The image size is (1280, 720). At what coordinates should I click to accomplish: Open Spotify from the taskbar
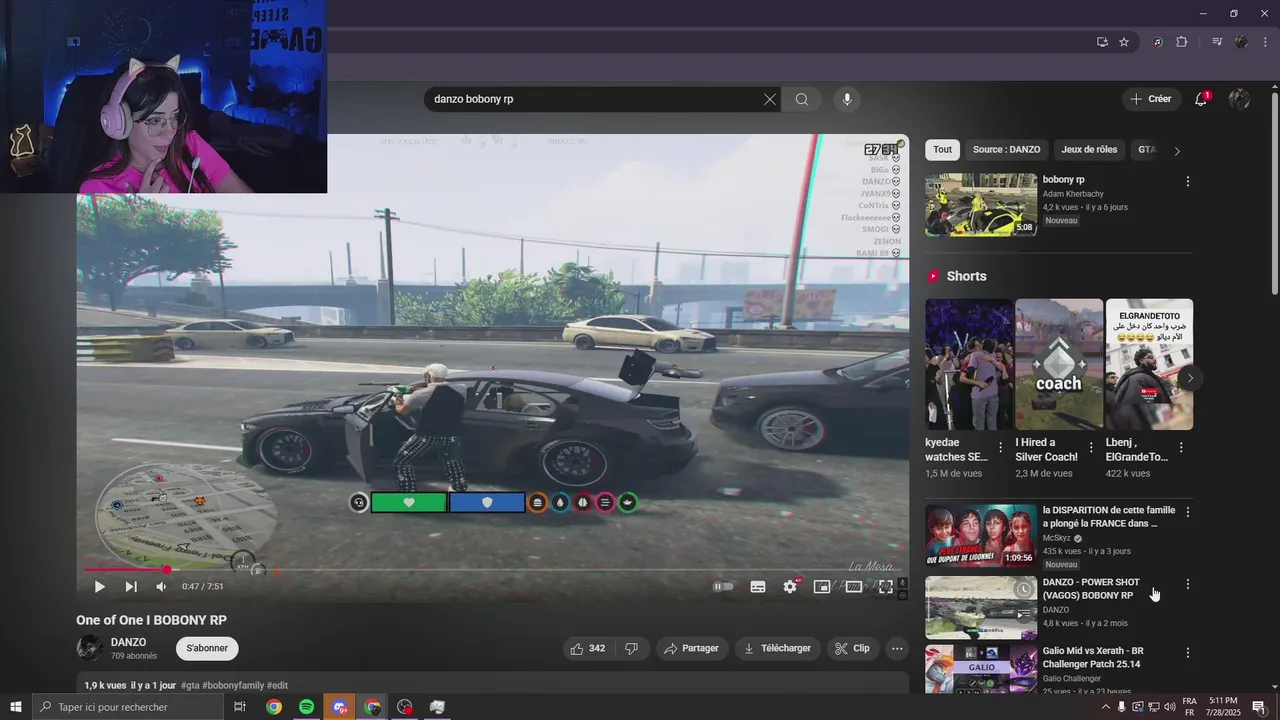(306, 707)
